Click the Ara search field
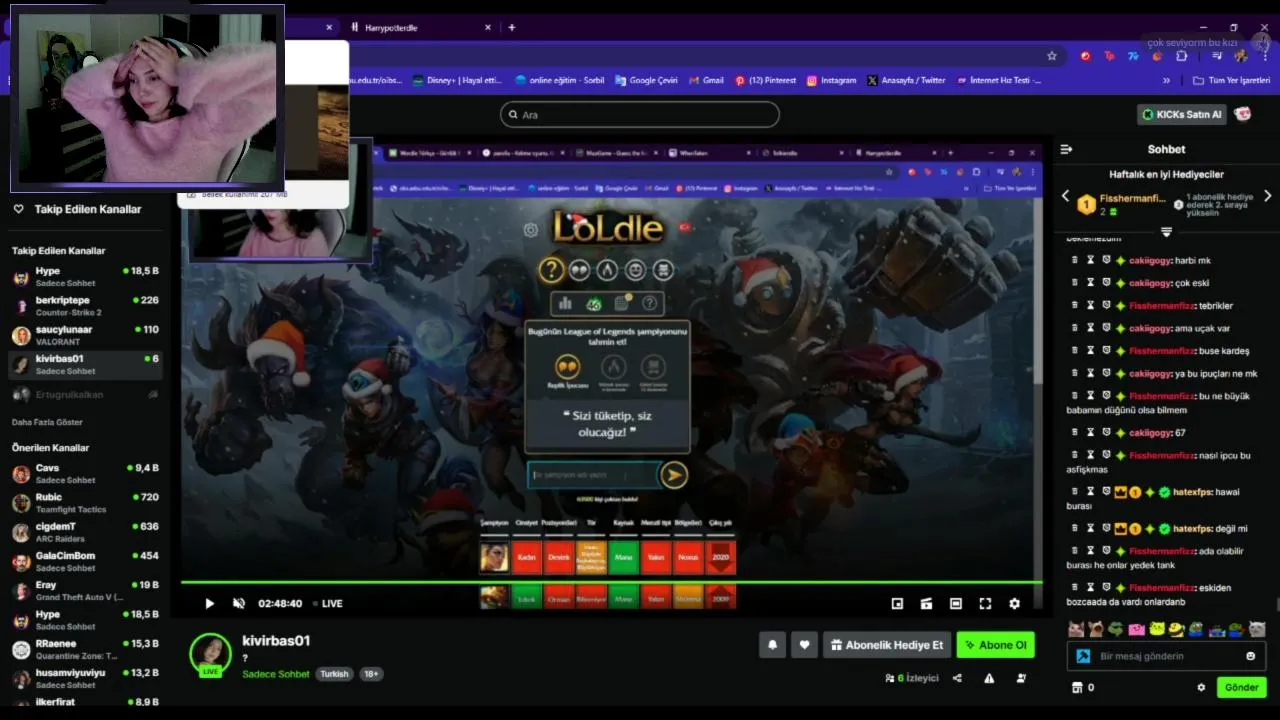 click(640, 114)
